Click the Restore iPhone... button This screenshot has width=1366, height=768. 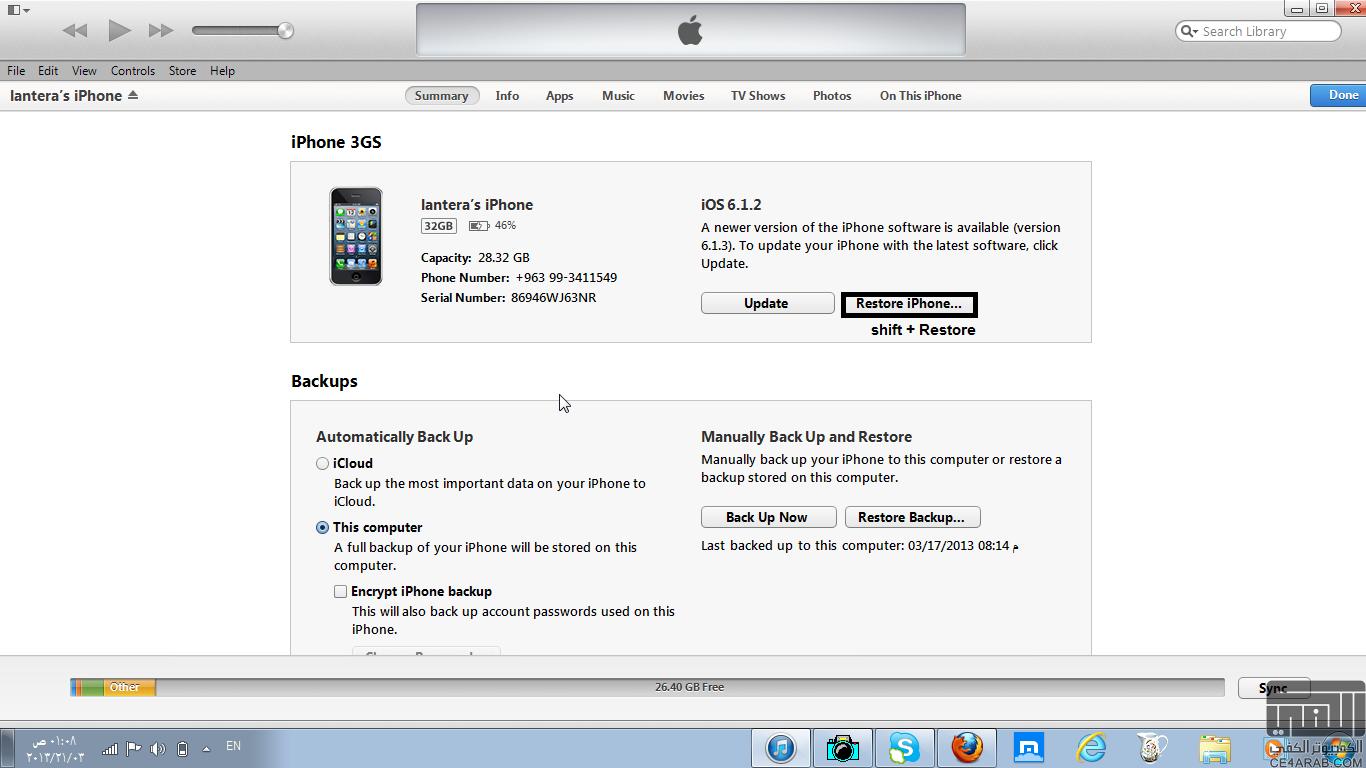coord(909,304)
